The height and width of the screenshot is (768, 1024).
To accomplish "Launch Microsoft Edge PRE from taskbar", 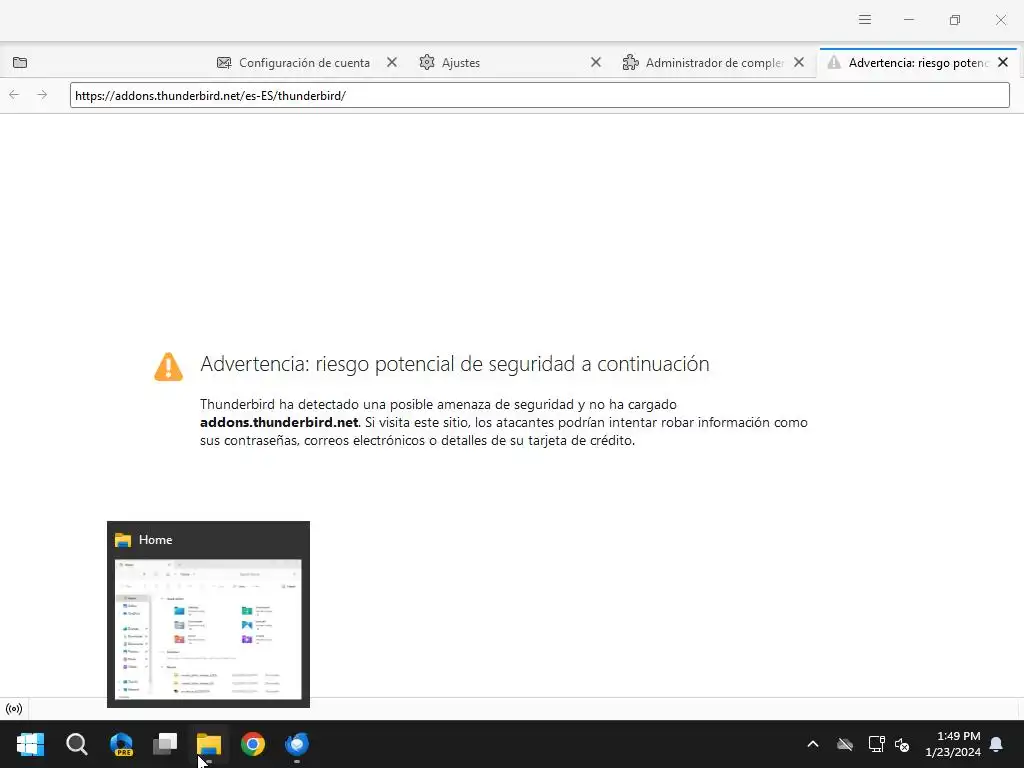I will tap(121, 744).
